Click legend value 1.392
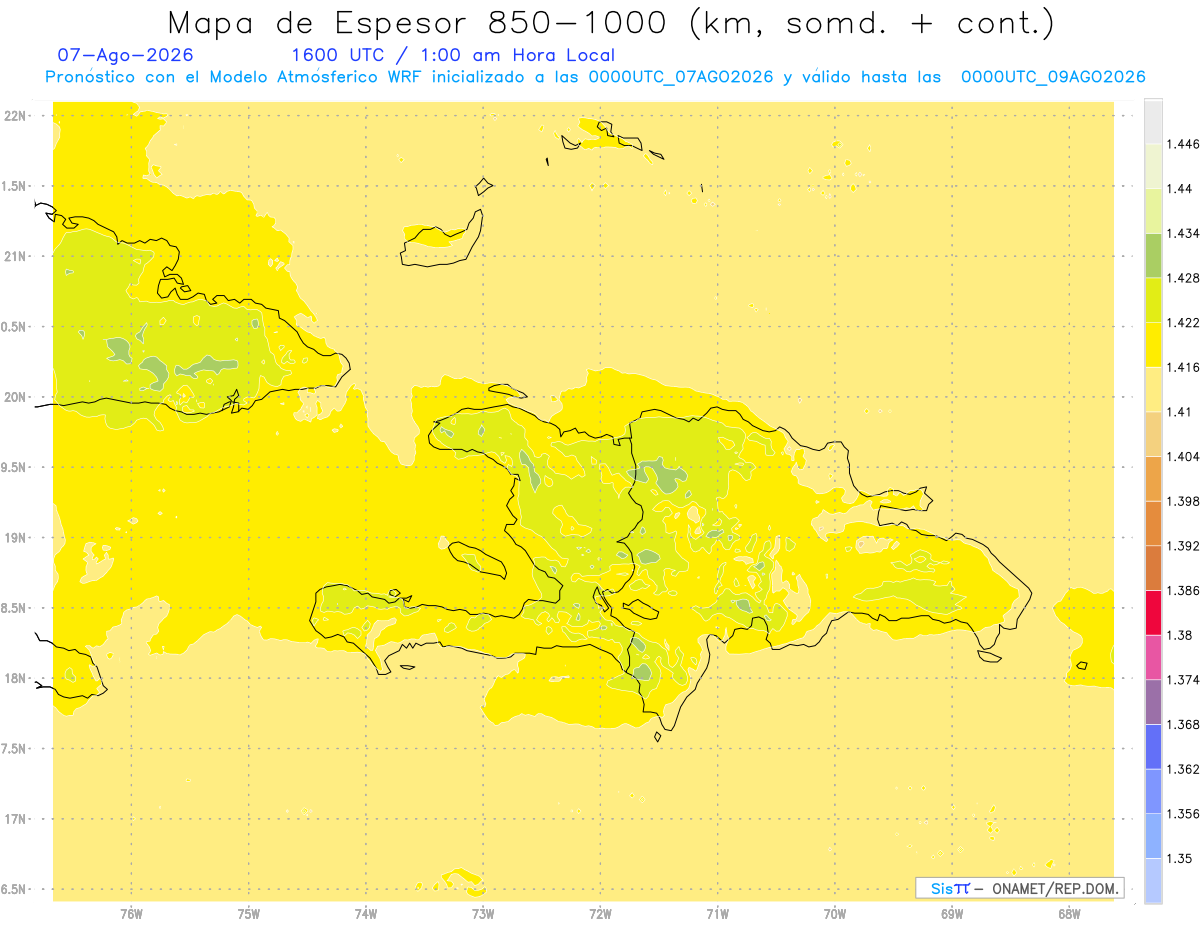This screenshot has width=1200, height=927. pyautogui.click(x=1182, y=546)
